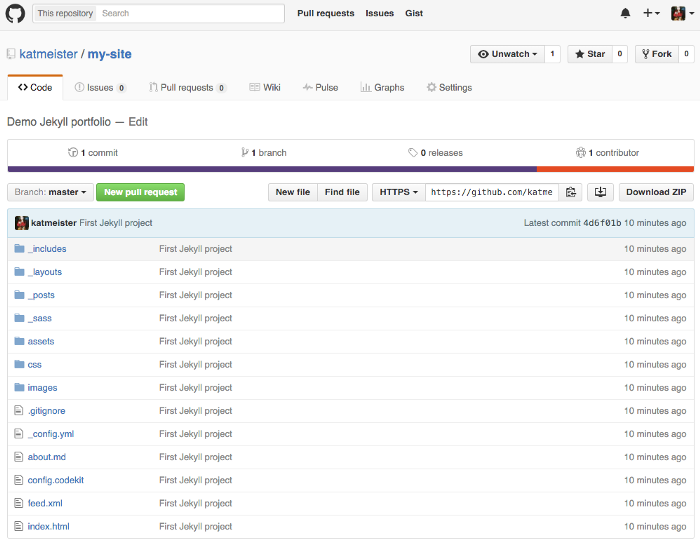Click the index.html file icon
The image size is (700, 542).
point(18,527)
